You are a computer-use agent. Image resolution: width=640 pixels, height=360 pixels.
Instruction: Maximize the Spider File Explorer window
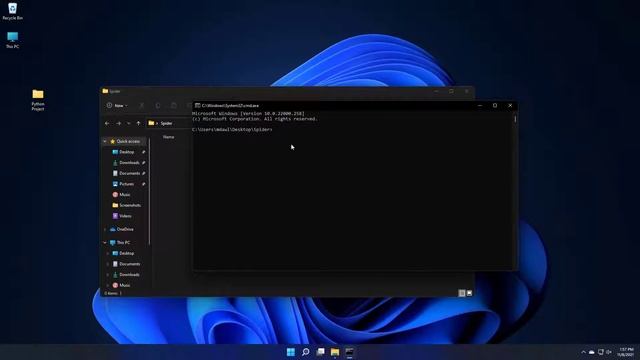pyautogui.click(x=451, y=91)
